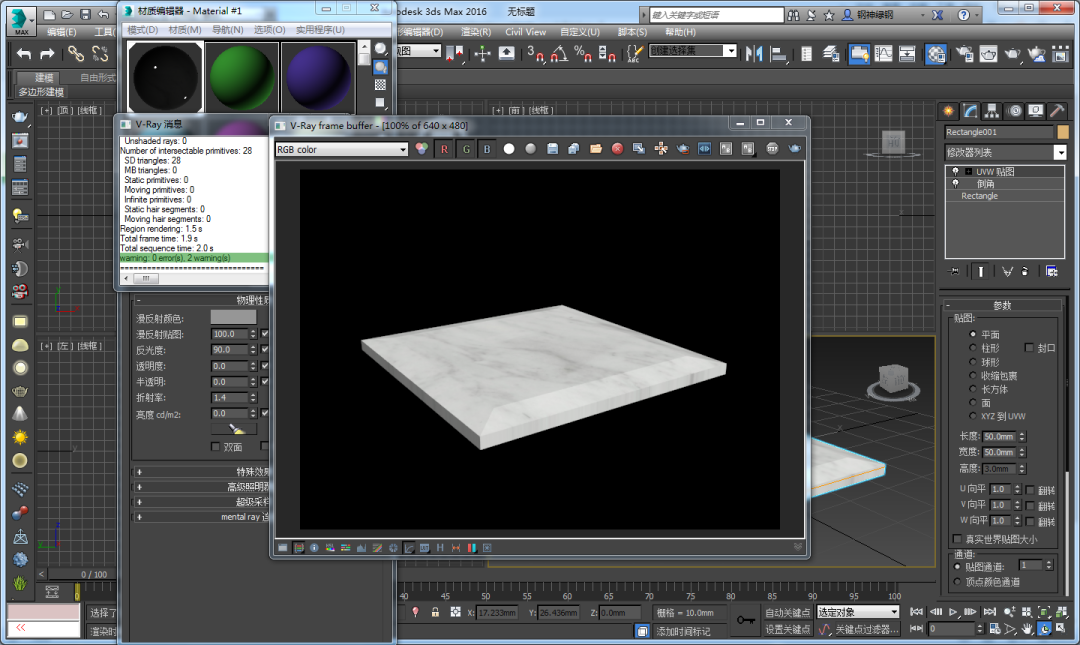The height and width of the screenshot is (645, 1080).
Task: Select 球形 mapping radio button
Action: [x=973, y=362]
